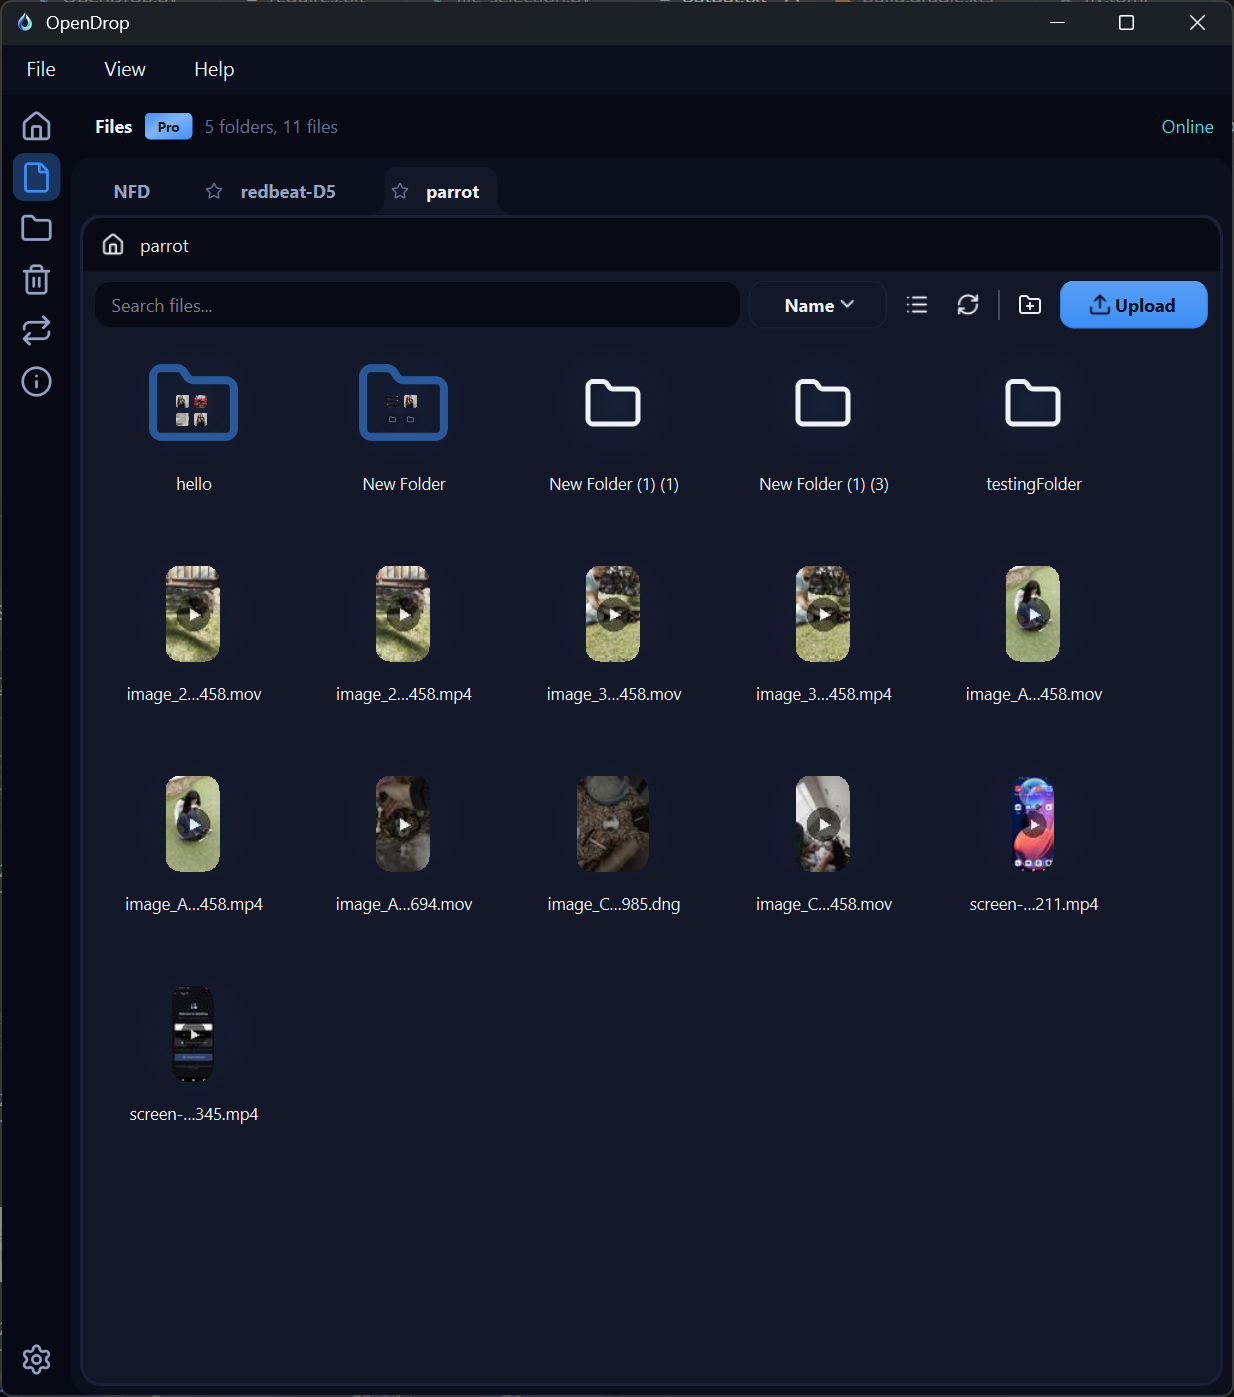The image size is (1234, 1397).
Task: Select screen-...345.mp4 video thumbnail
Action: point(193,1034)
